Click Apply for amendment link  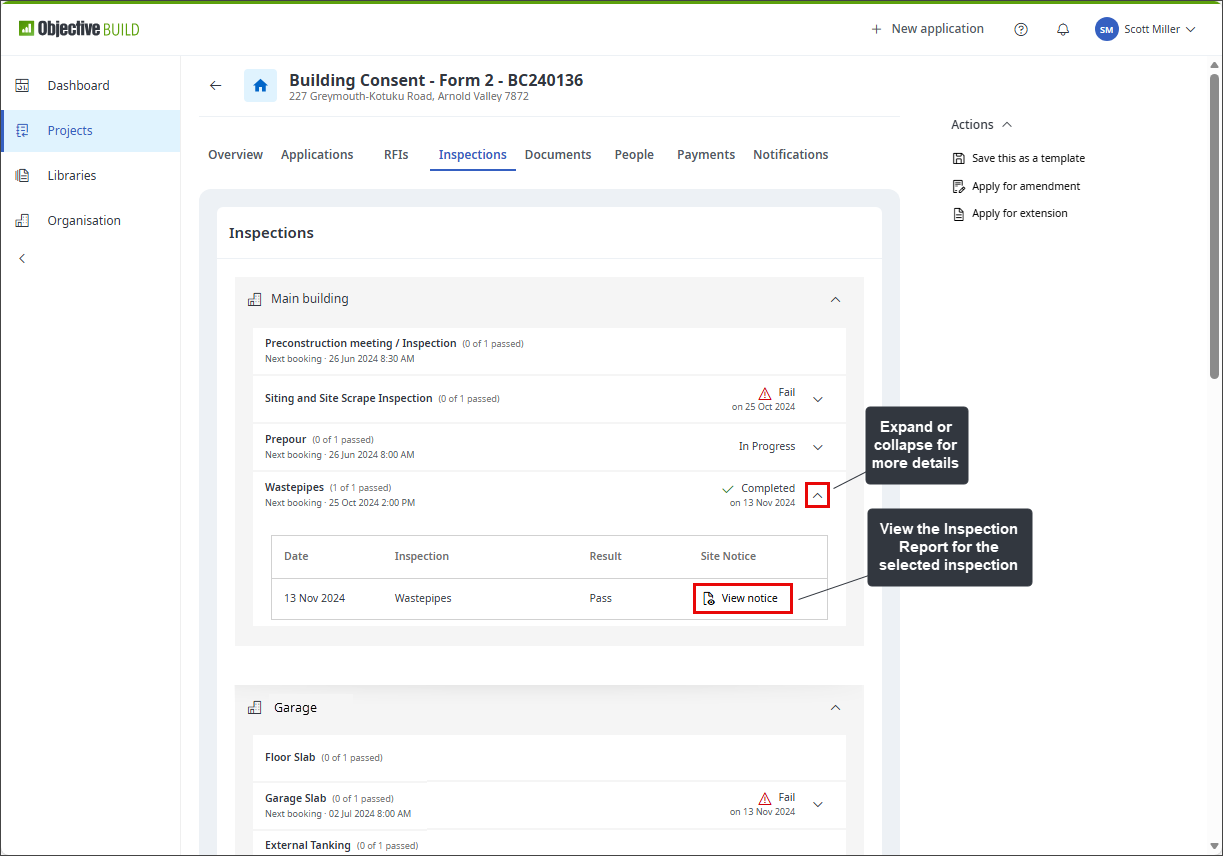click(1026, 186)
